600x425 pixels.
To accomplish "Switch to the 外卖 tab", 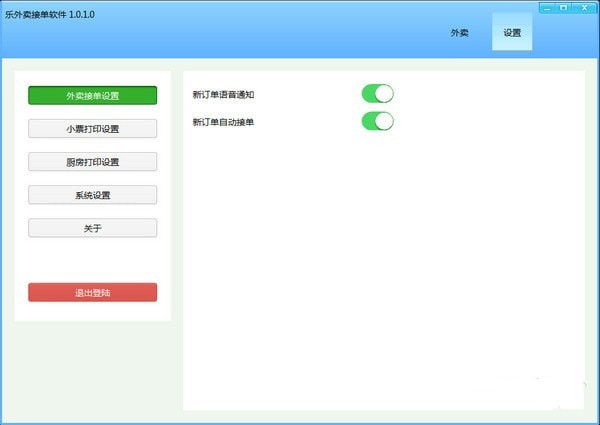I will pos(459,33).
